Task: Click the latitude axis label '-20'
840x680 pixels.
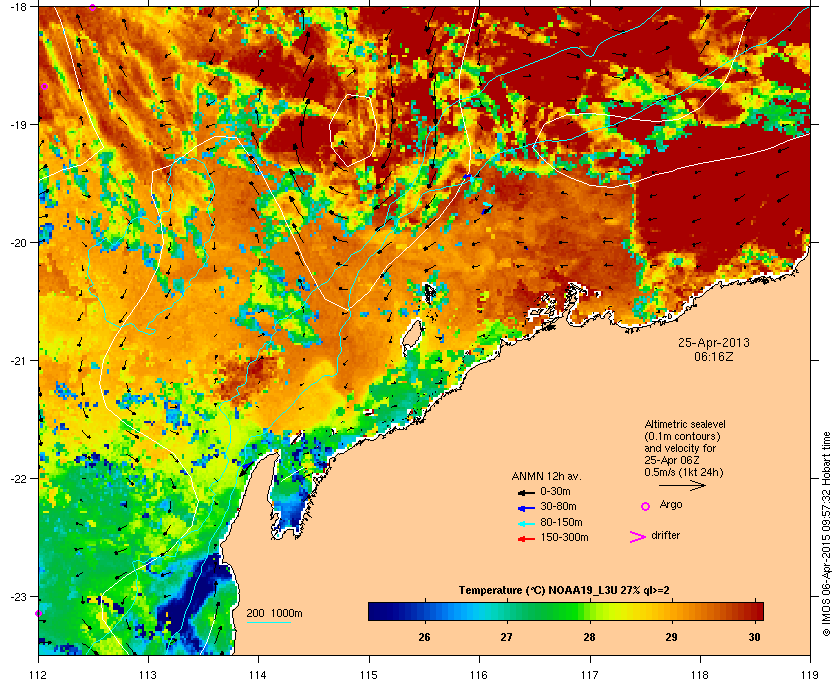Action: click(18, 242)
